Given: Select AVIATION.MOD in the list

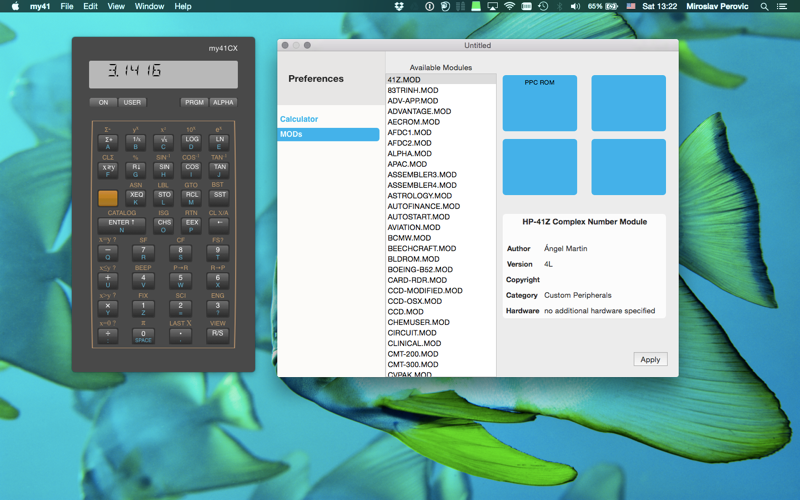Looking at the screenshot, I should (441, 228).
